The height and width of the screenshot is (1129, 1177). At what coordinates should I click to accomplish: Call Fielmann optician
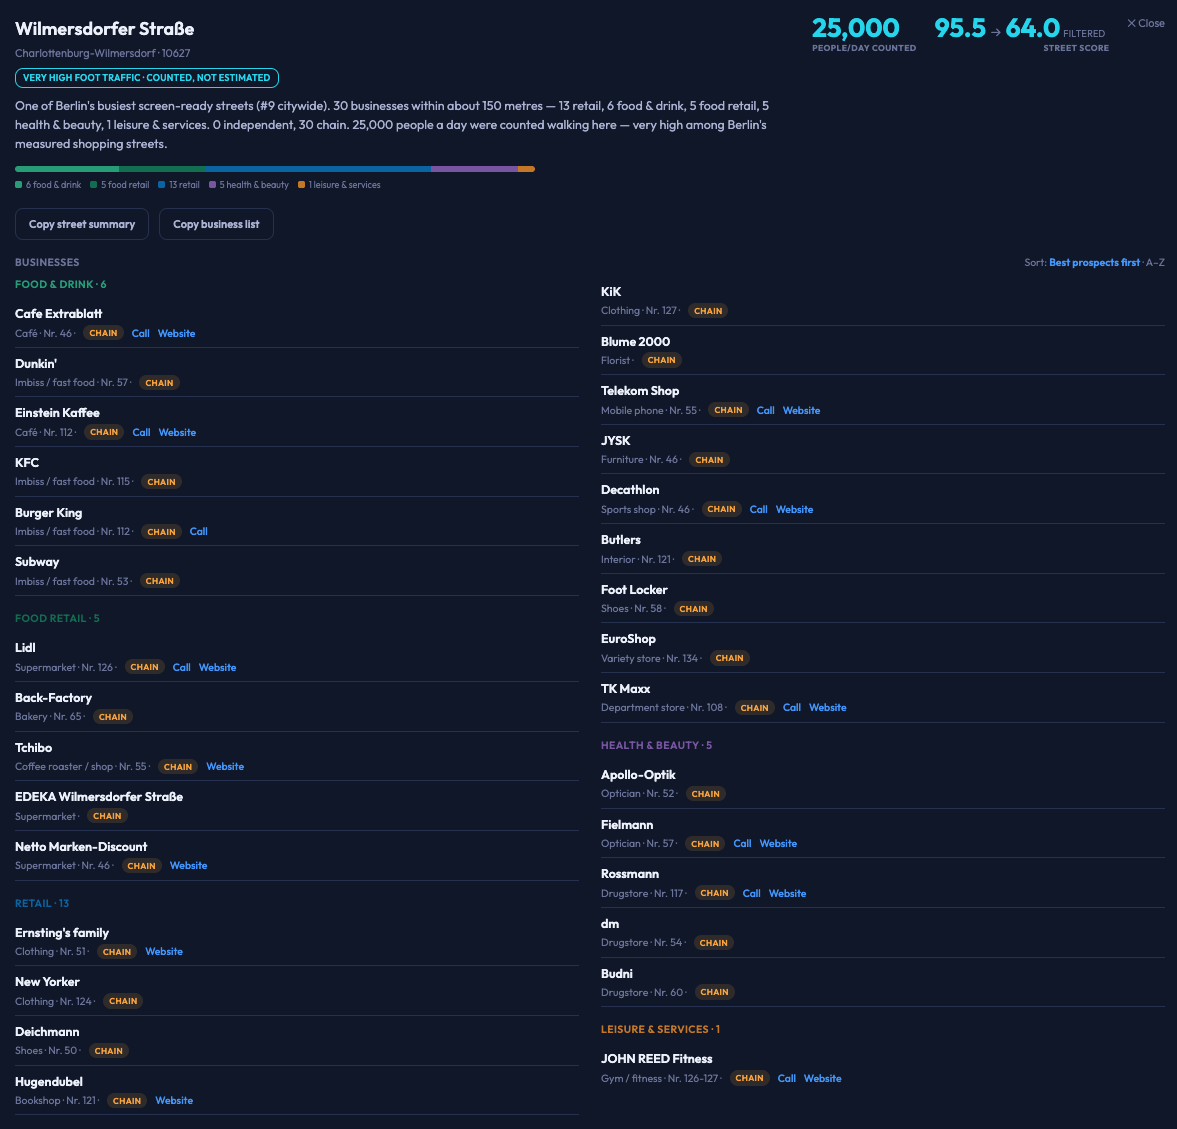tap(742, 844)
